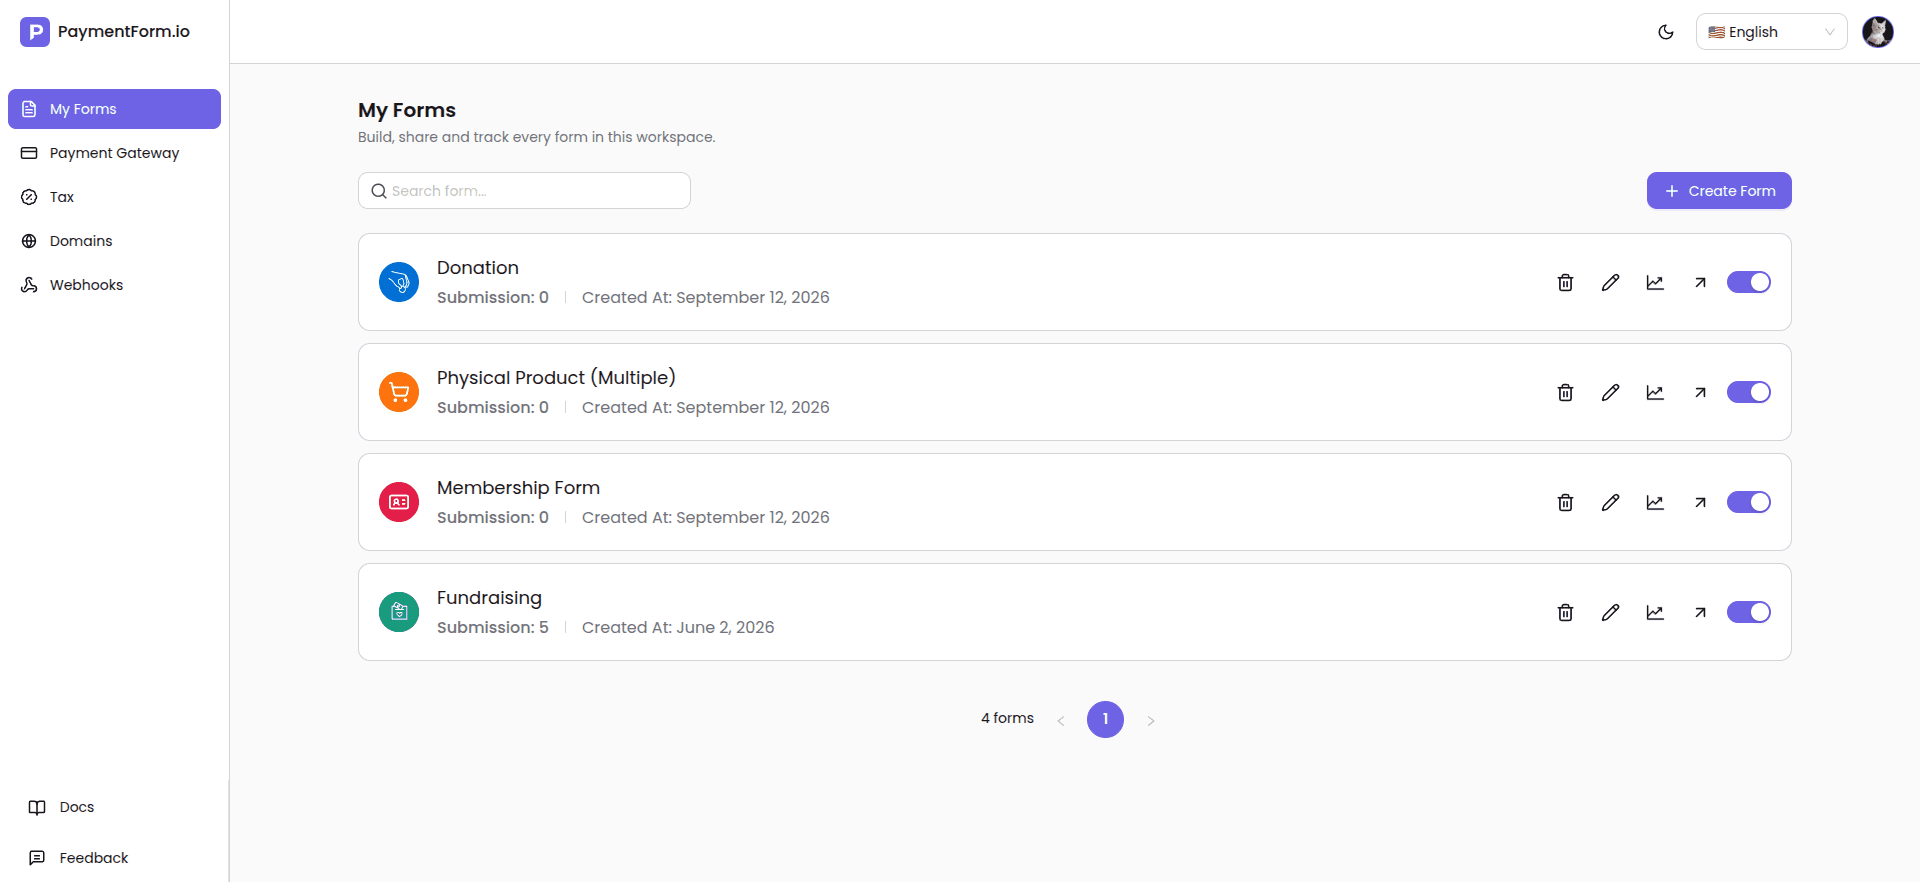View analytics for Physical Product form
Image resolution: width=1920 pixels, height=882 pixels.
(1655, 393)
